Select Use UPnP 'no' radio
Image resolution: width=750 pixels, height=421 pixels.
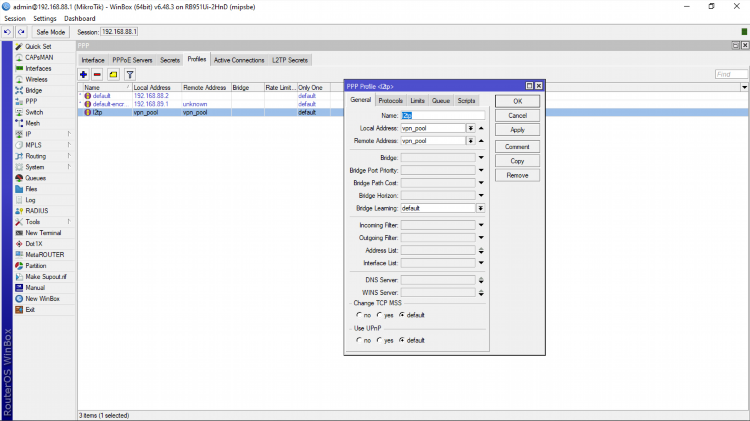[359, 341]
